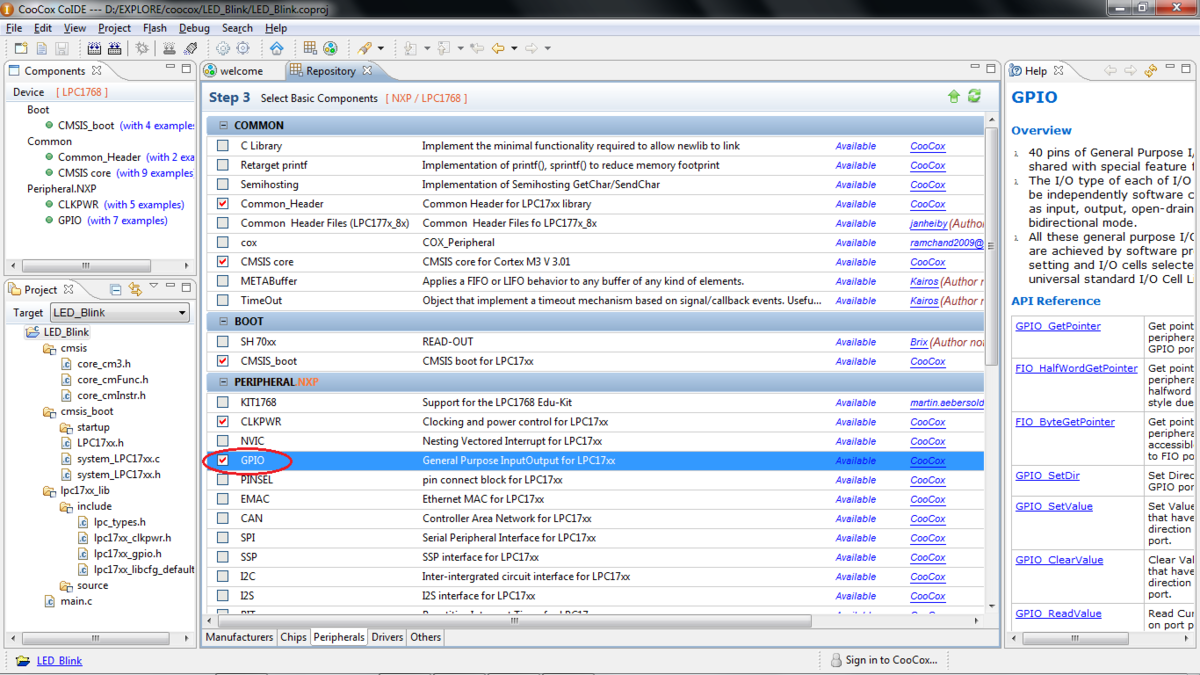Collapse the COMMON section

223,126
